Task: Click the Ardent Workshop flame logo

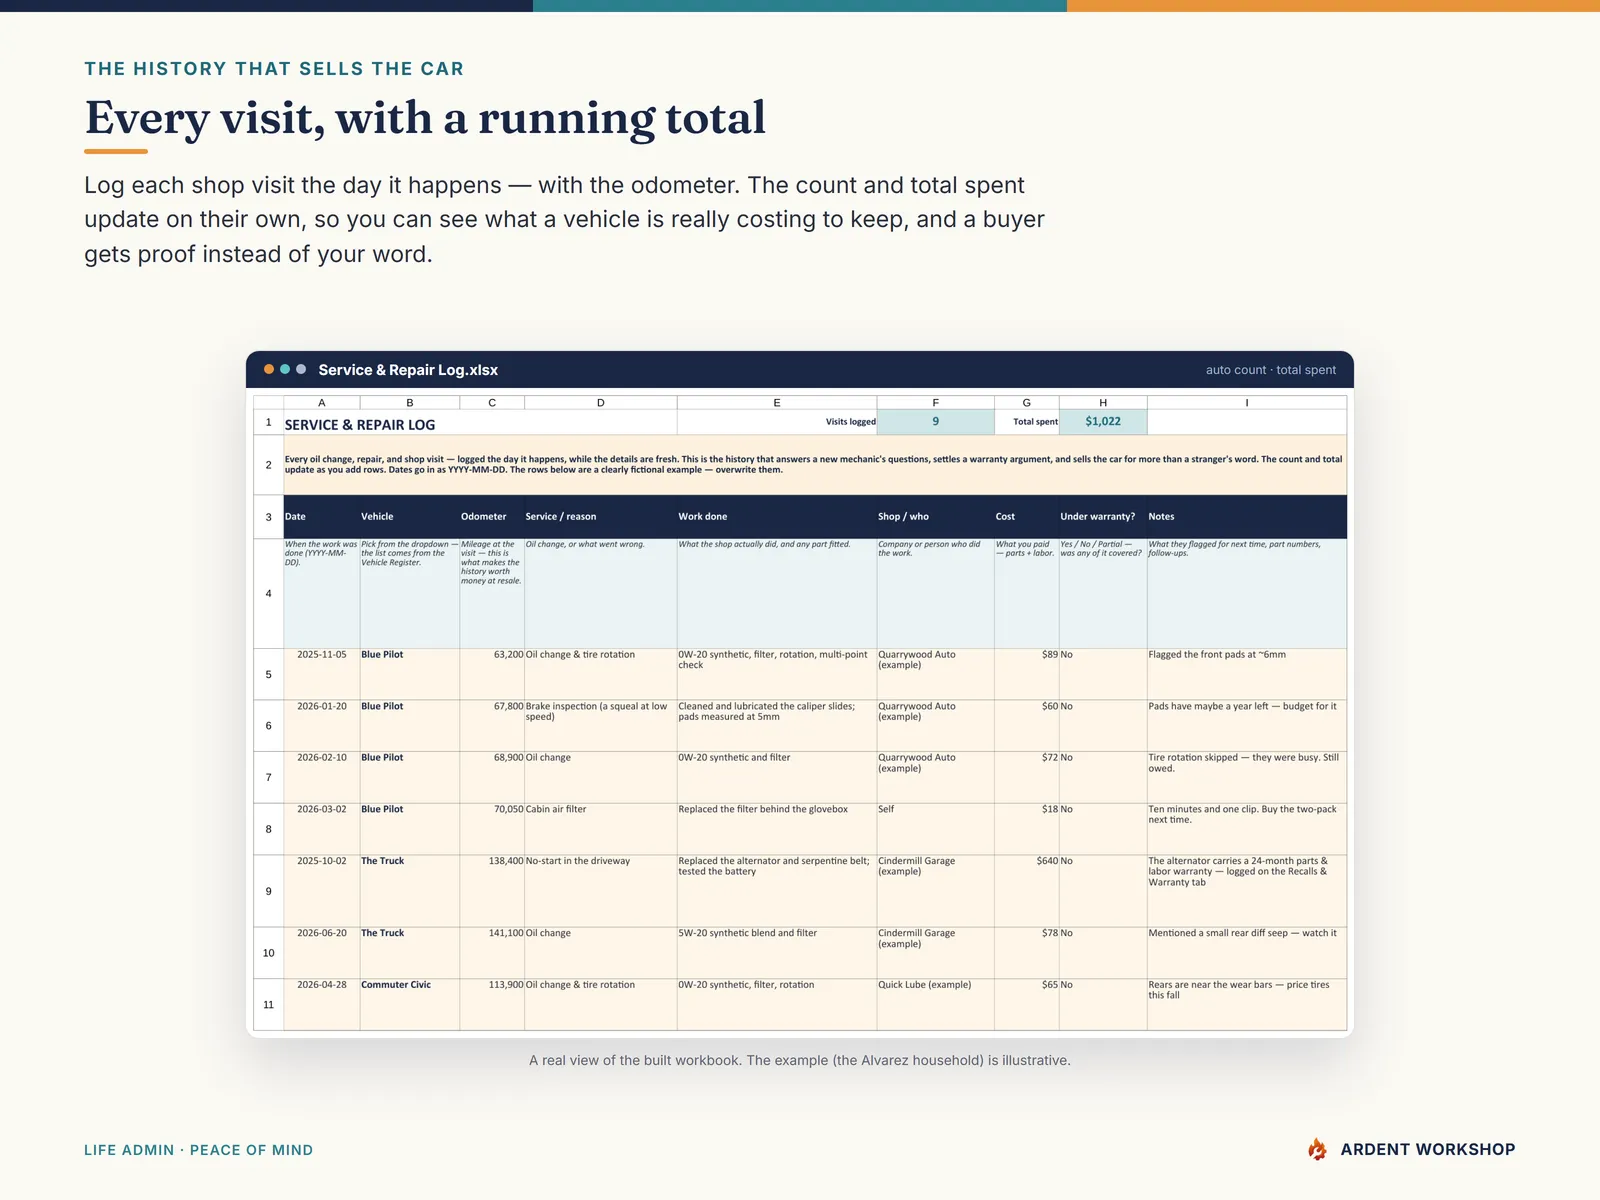Action: (x=1317, y=1149)
